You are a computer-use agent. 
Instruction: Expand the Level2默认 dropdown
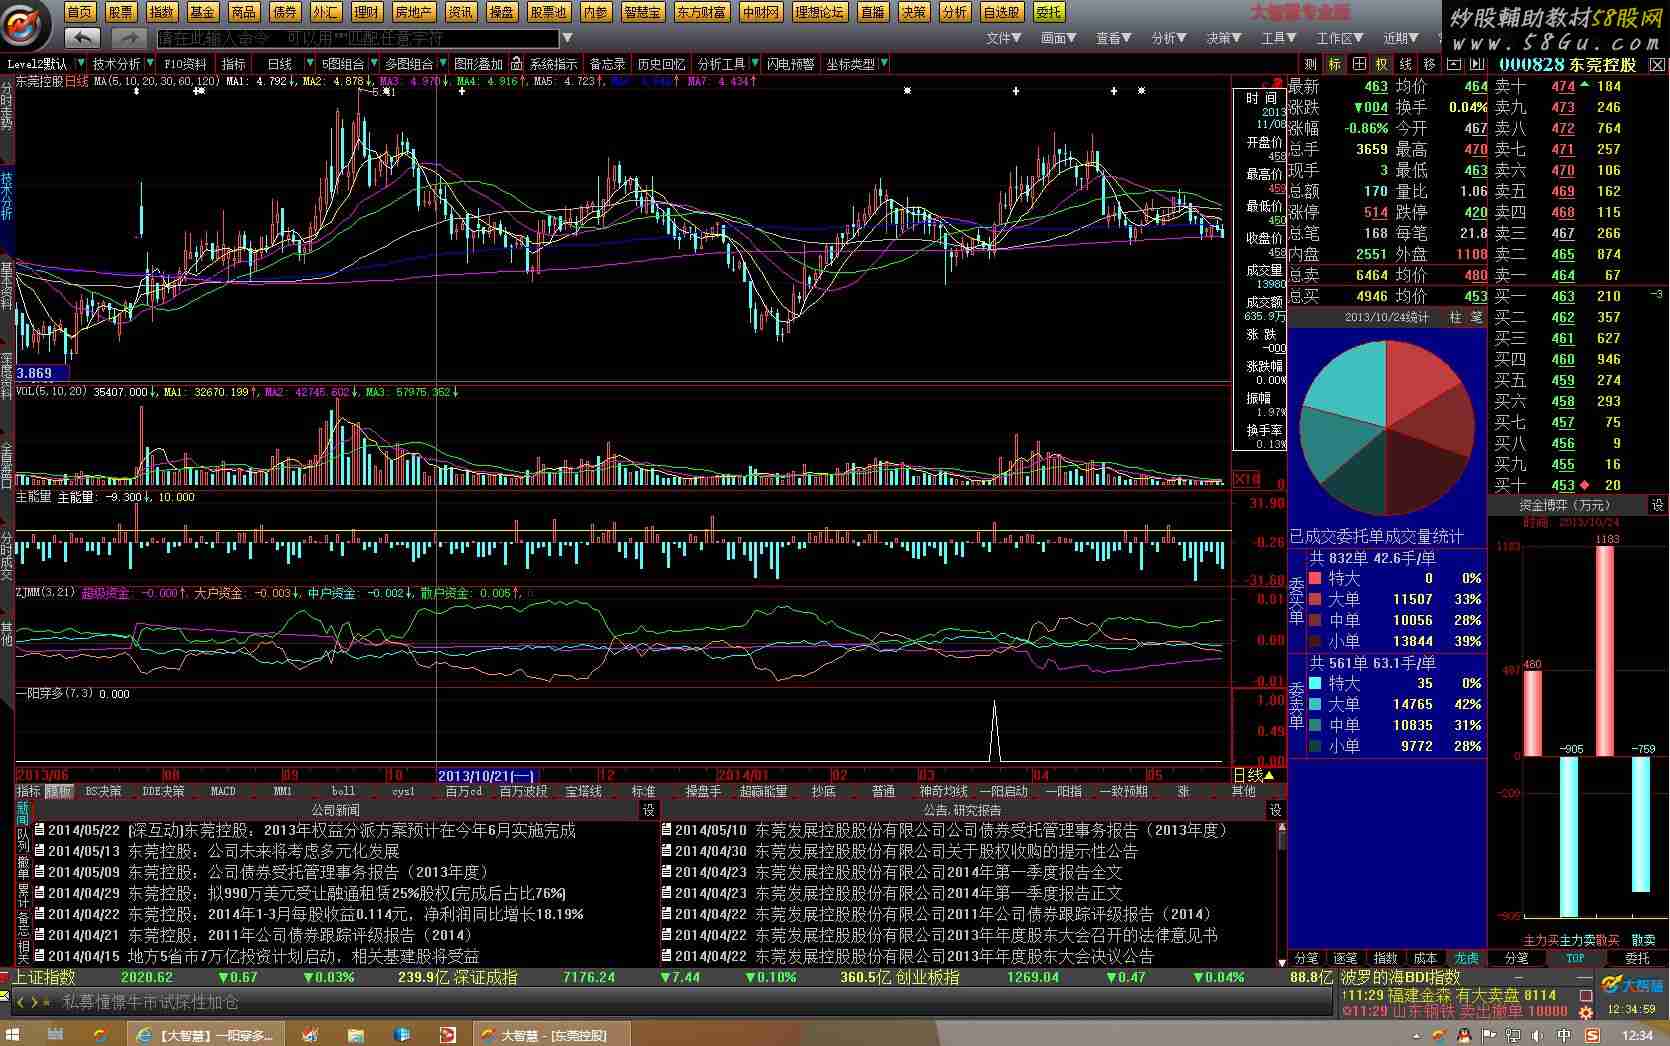point(80,64)
